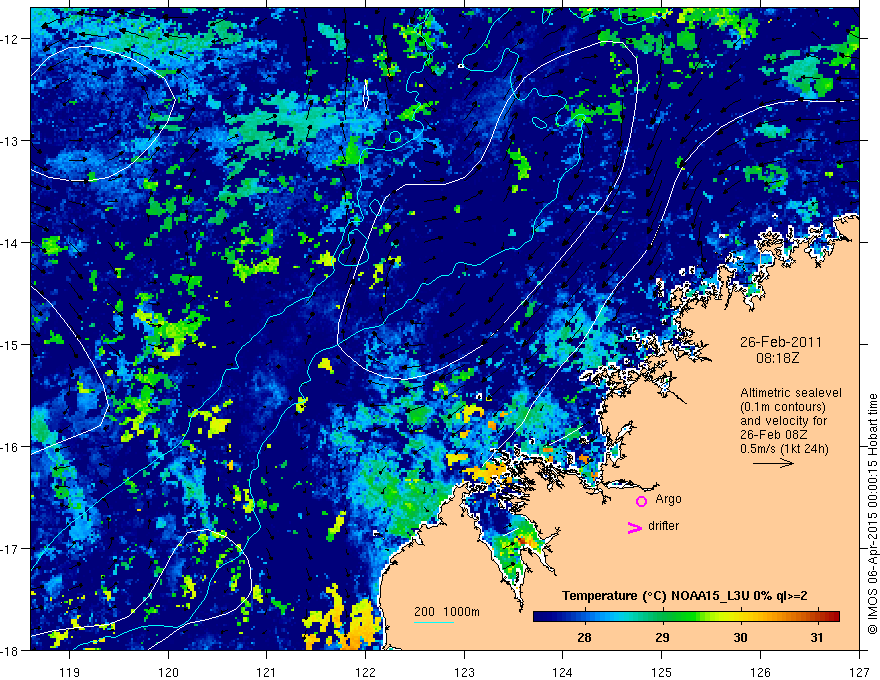Click the 'and velocity for' caption line
Screen dimensions: 880x680
tap(783, 421)
